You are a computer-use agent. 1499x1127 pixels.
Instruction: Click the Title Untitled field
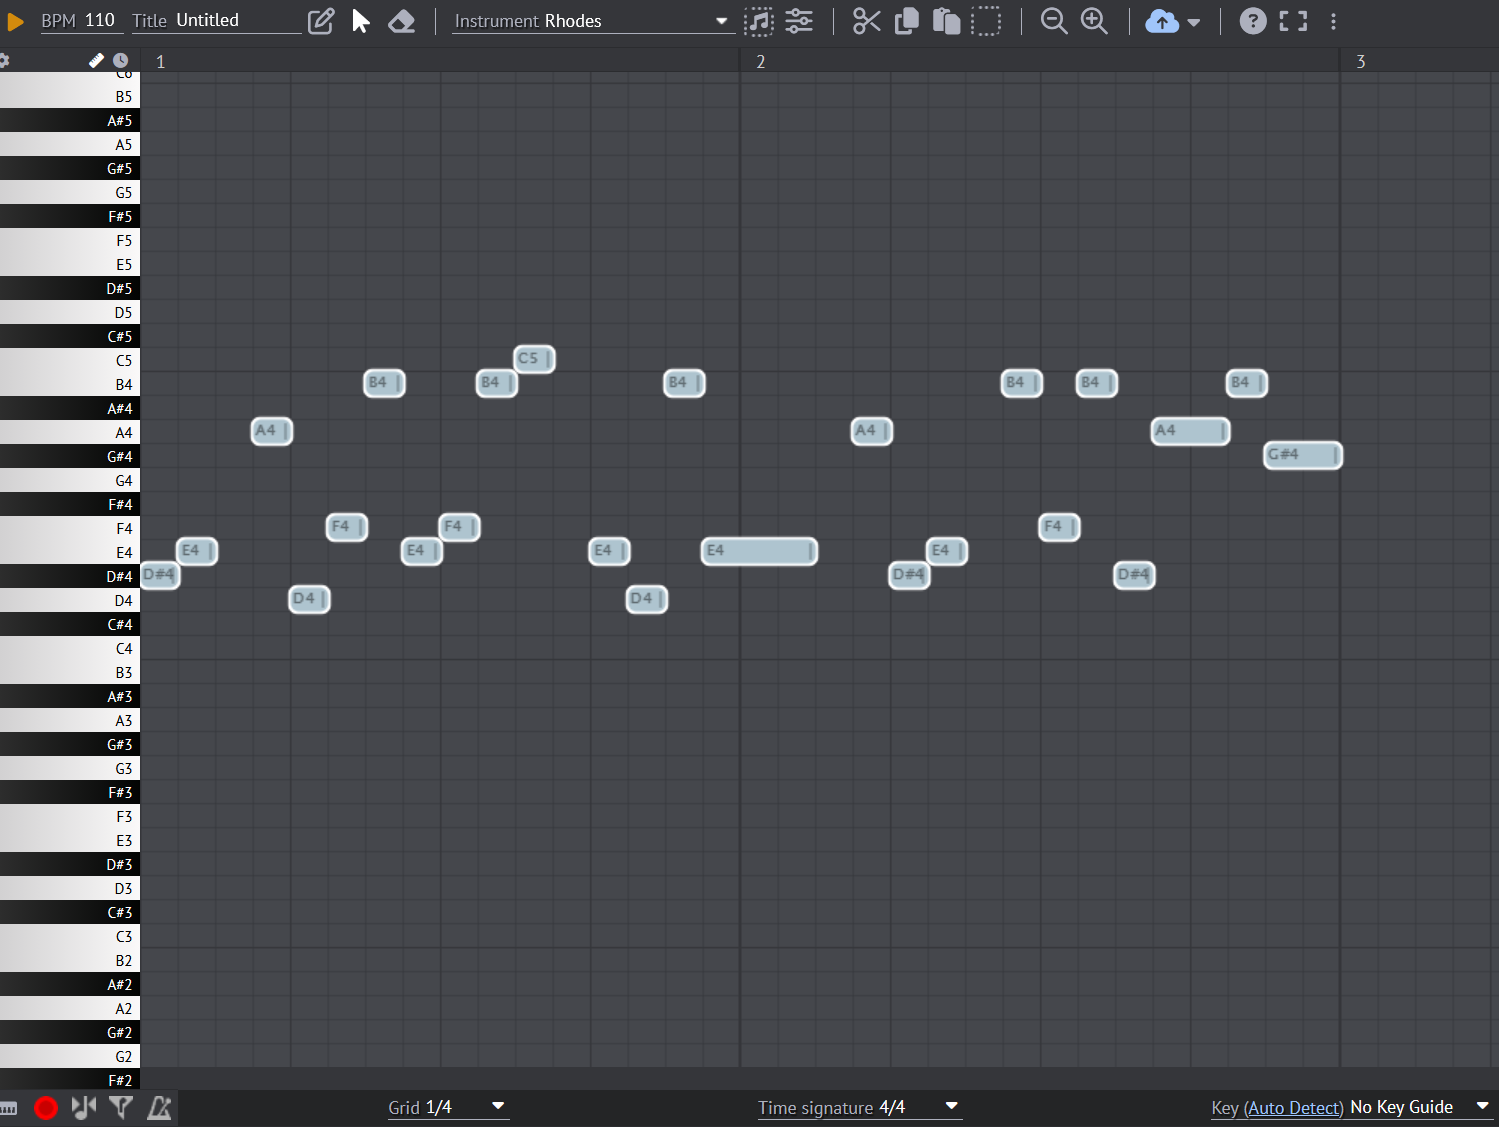[x=236, y=21]
